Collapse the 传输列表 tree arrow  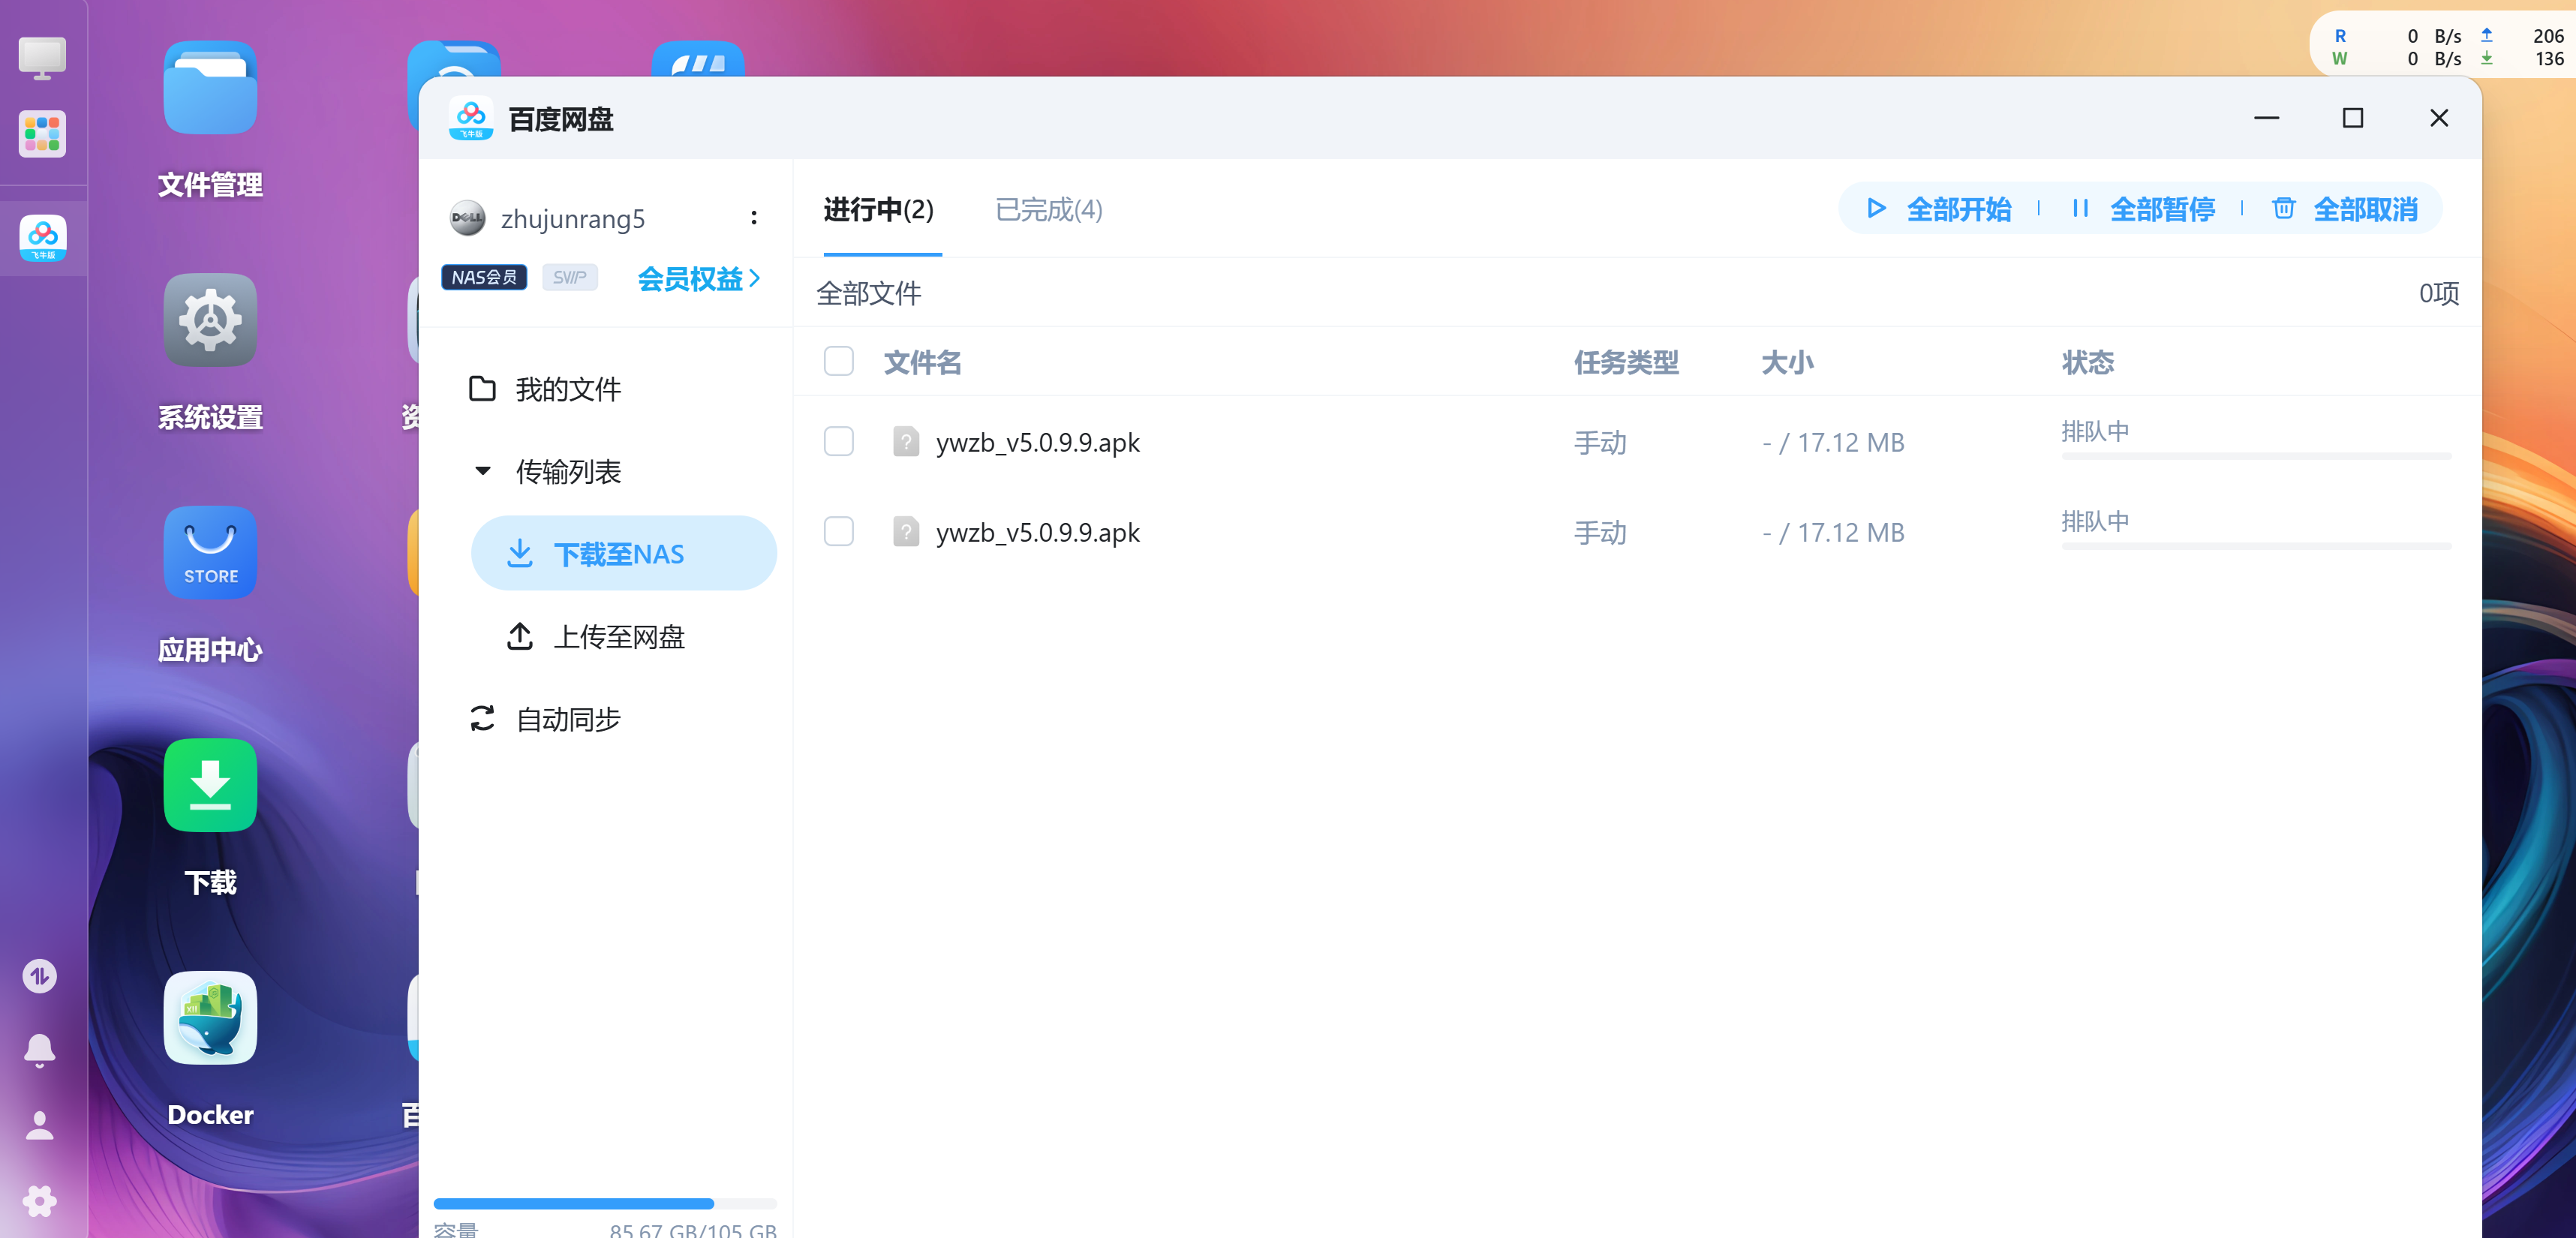tap(482, 470)
